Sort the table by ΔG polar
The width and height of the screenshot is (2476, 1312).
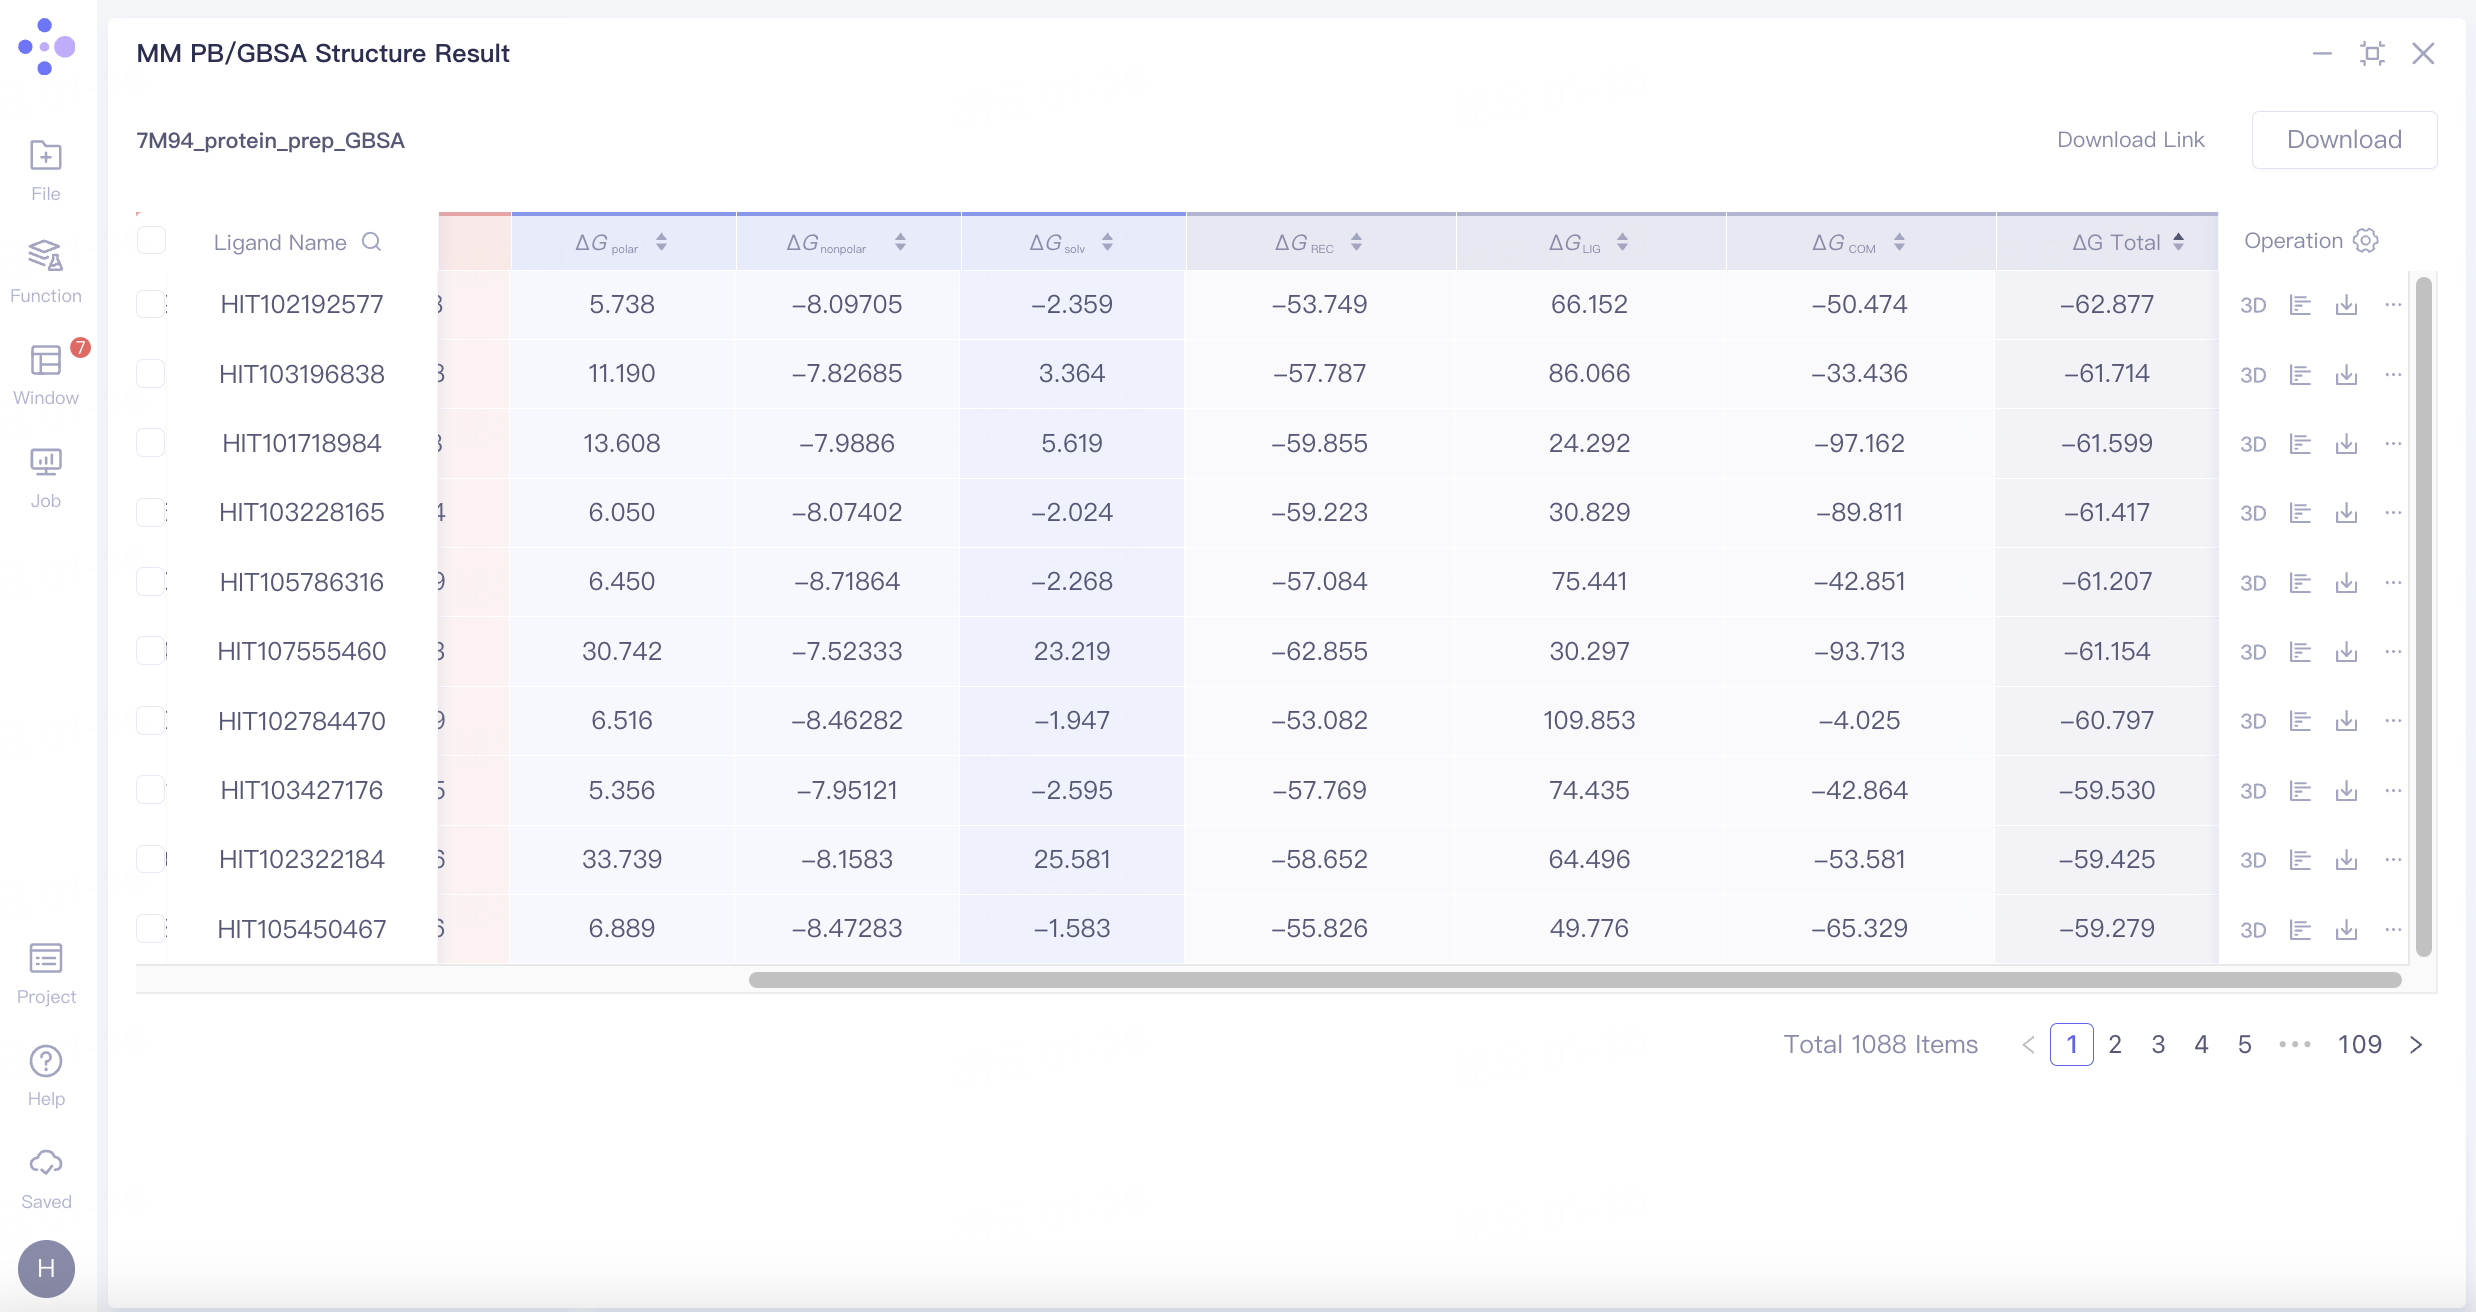[x=661, y=241]
